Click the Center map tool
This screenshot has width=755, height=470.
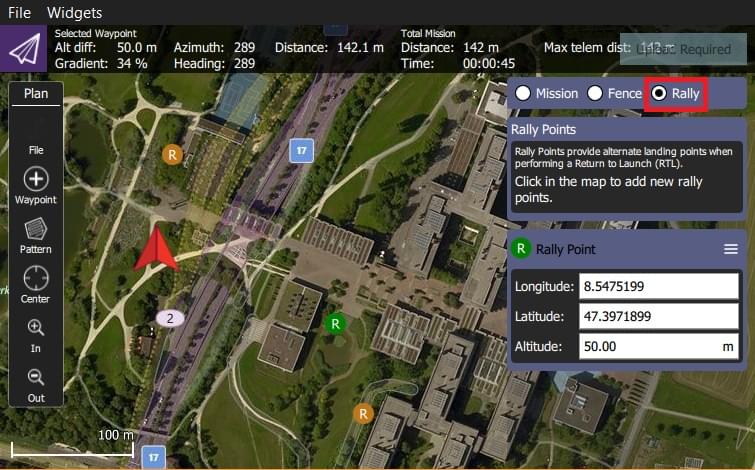click(x=36, y=283)
